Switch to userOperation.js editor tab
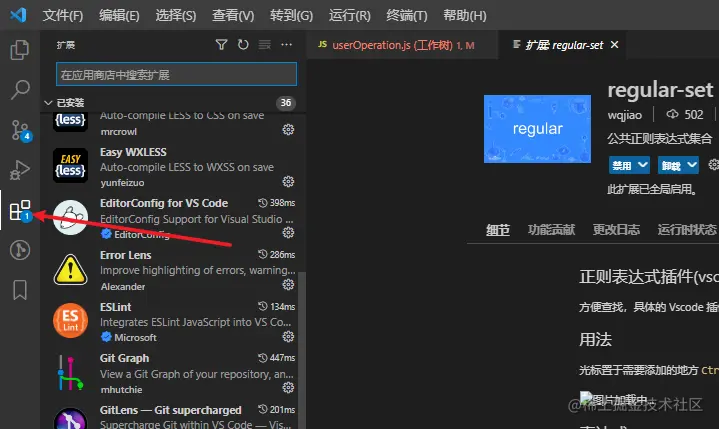This screenshot has height=429, width=719. (x=403, y=45)
